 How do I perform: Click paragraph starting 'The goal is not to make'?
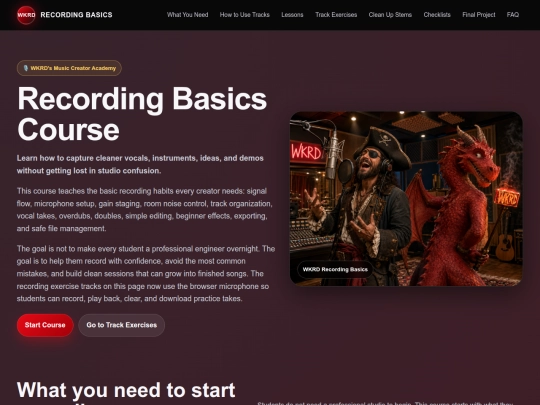146,273
